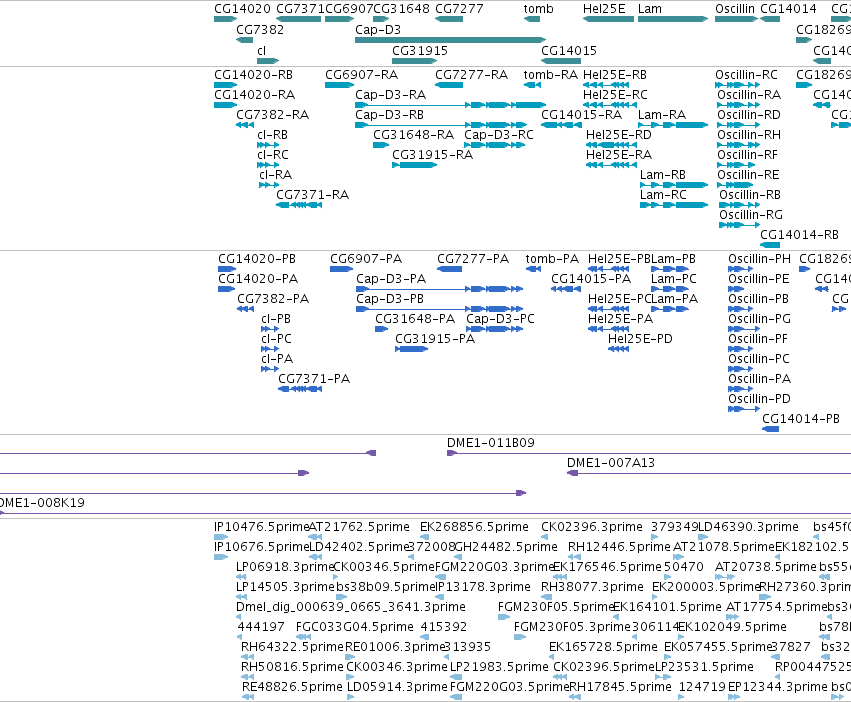Viewport: 851px width, 702px height.
Task: Click EST label RH17845.5prime
Action: (x=620, y=686)
